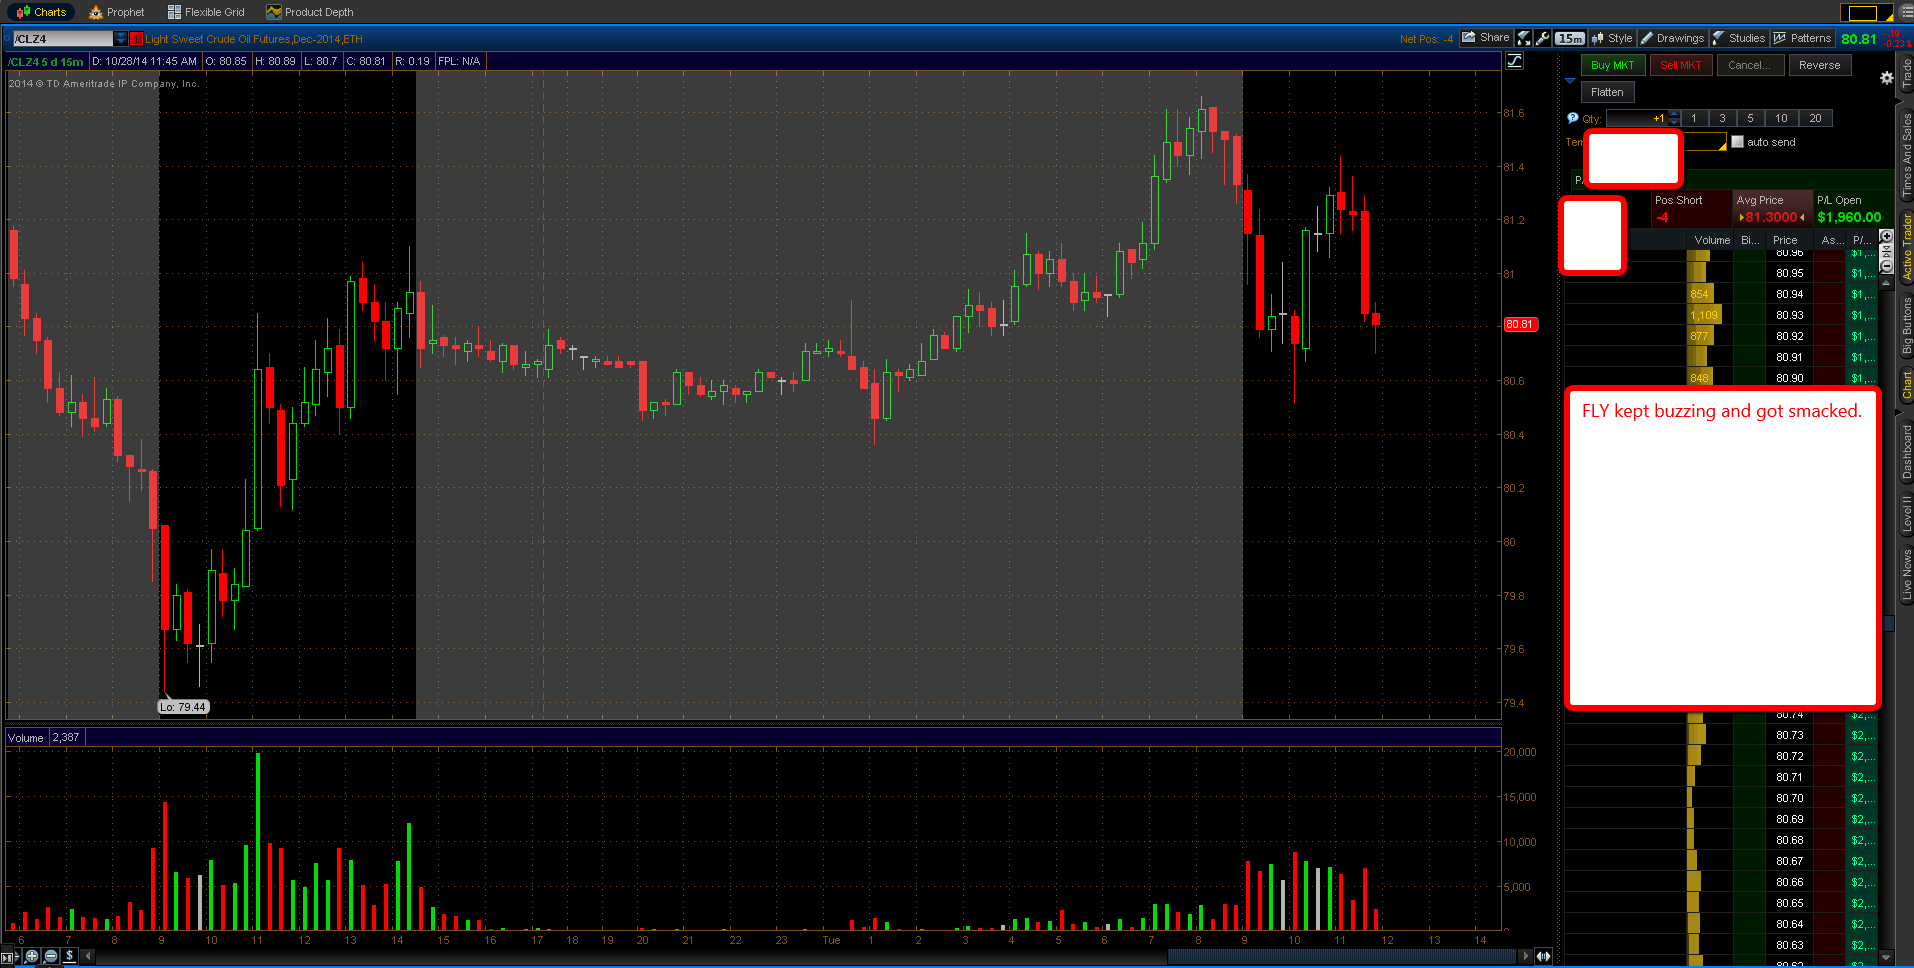Enable the auto send checkbox

coord(1737,142)
